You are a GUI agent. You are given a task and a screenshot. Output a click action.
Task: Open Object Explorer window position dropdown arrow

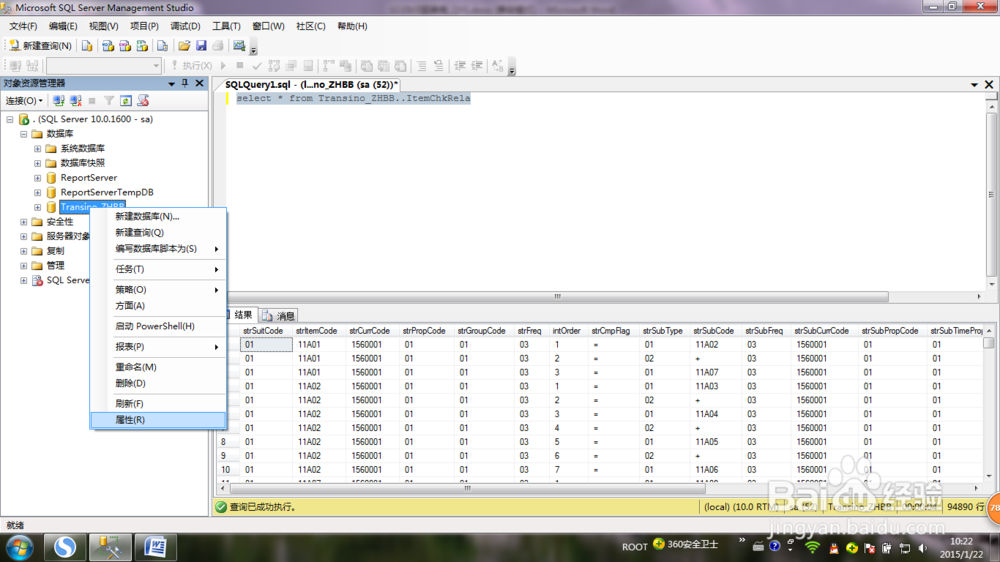(171, 84)
